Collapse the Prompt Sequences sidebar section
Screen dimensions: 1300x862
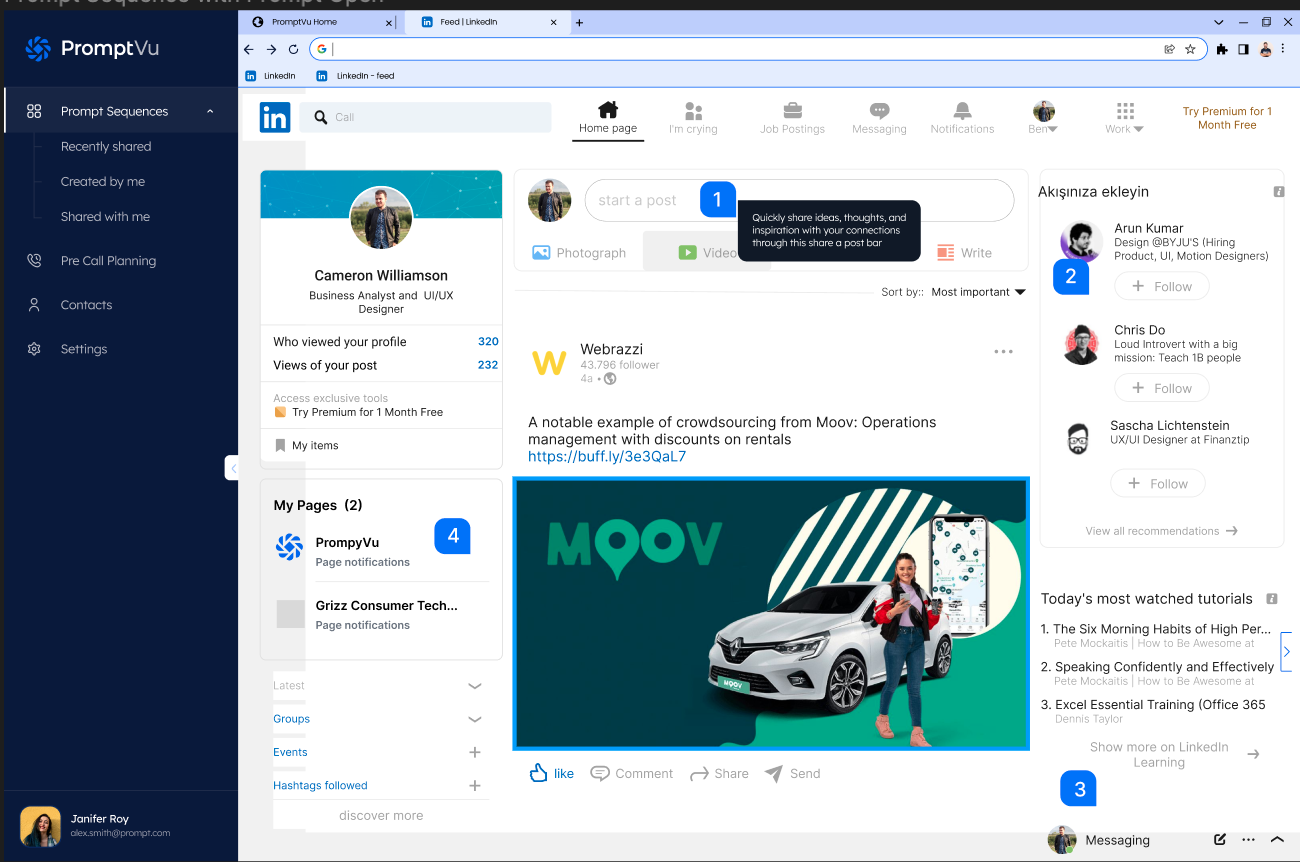pyautogui.click(x=210, y=111)
